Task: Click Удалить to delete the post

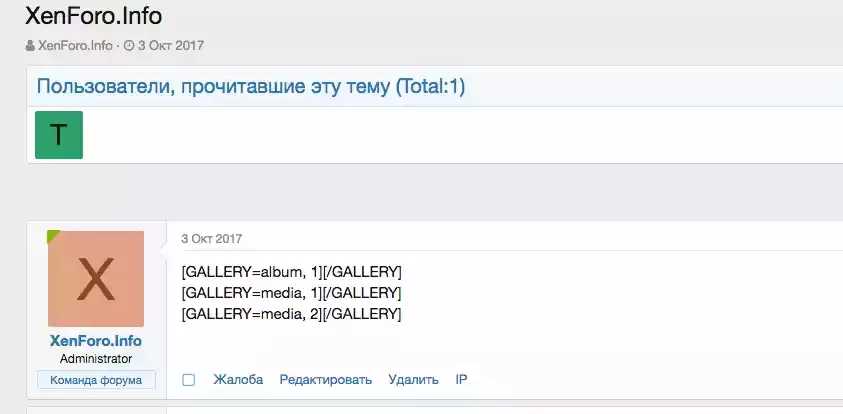Action: pos(413,380)
